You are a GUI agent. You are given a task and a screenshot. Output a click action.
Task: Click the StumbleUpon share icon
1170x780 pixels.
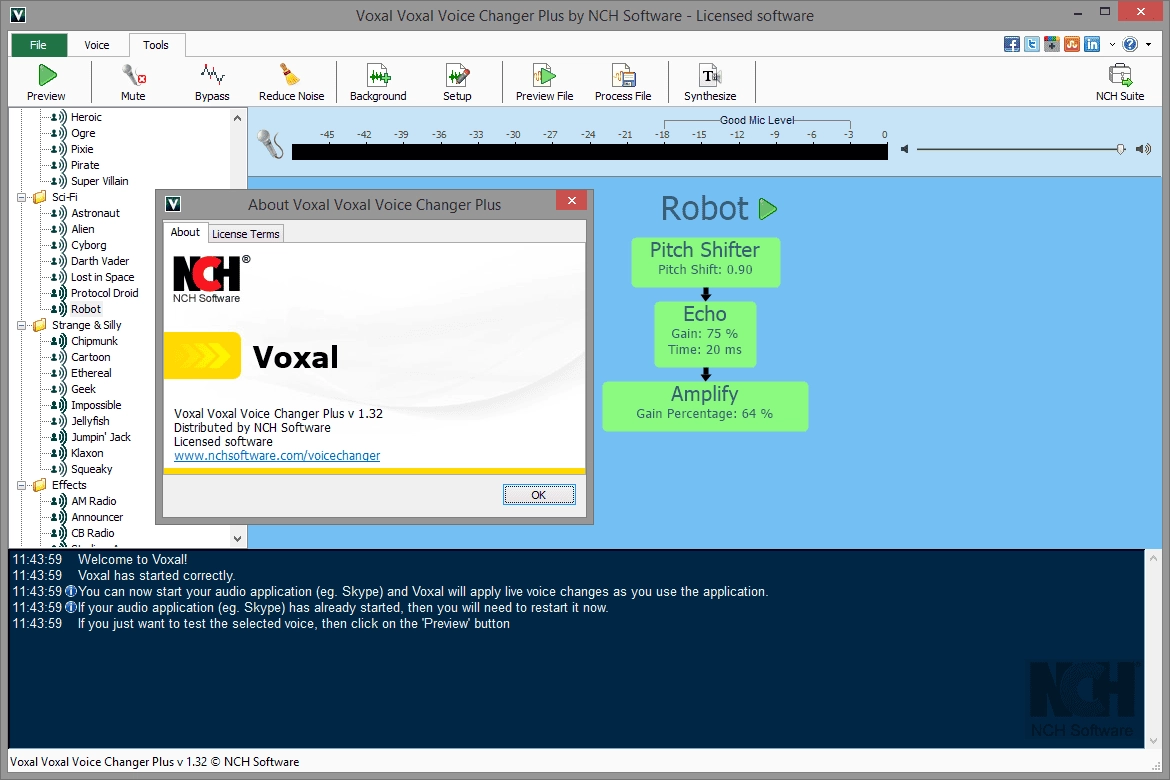tap(1072, 45)
